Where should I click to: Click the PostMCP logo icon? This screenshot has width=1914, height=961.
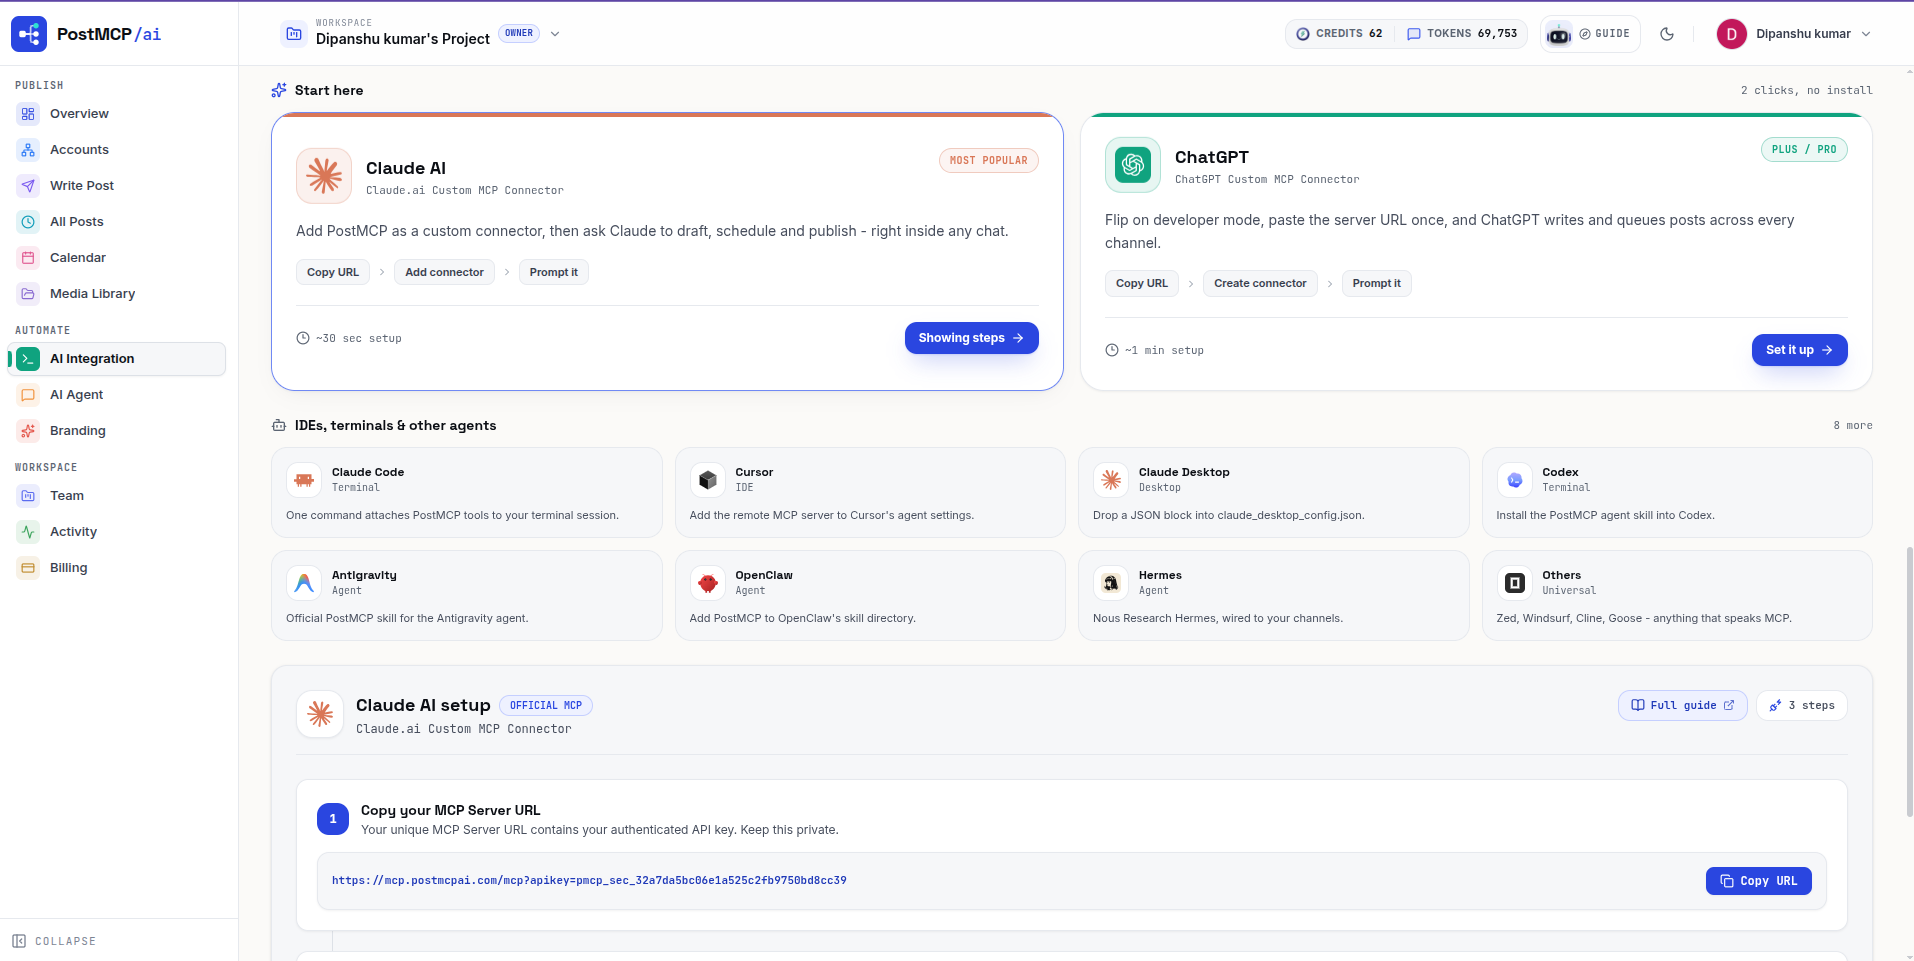[x=29, y=34]
